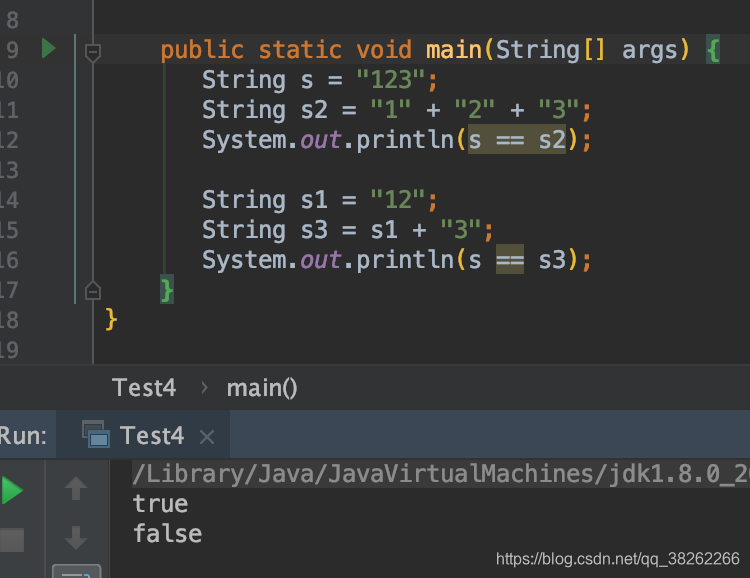The height and width of the screenshot is (578, 750).
Task: Click the variable s3 declaration on line 15
Action: [314, 230]
